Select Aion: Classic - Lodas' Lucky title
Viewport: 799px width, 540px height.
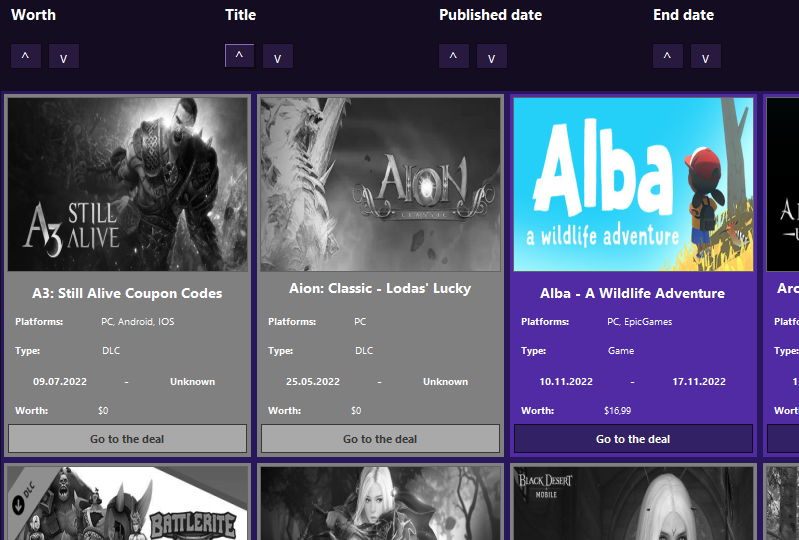point(380,288)
